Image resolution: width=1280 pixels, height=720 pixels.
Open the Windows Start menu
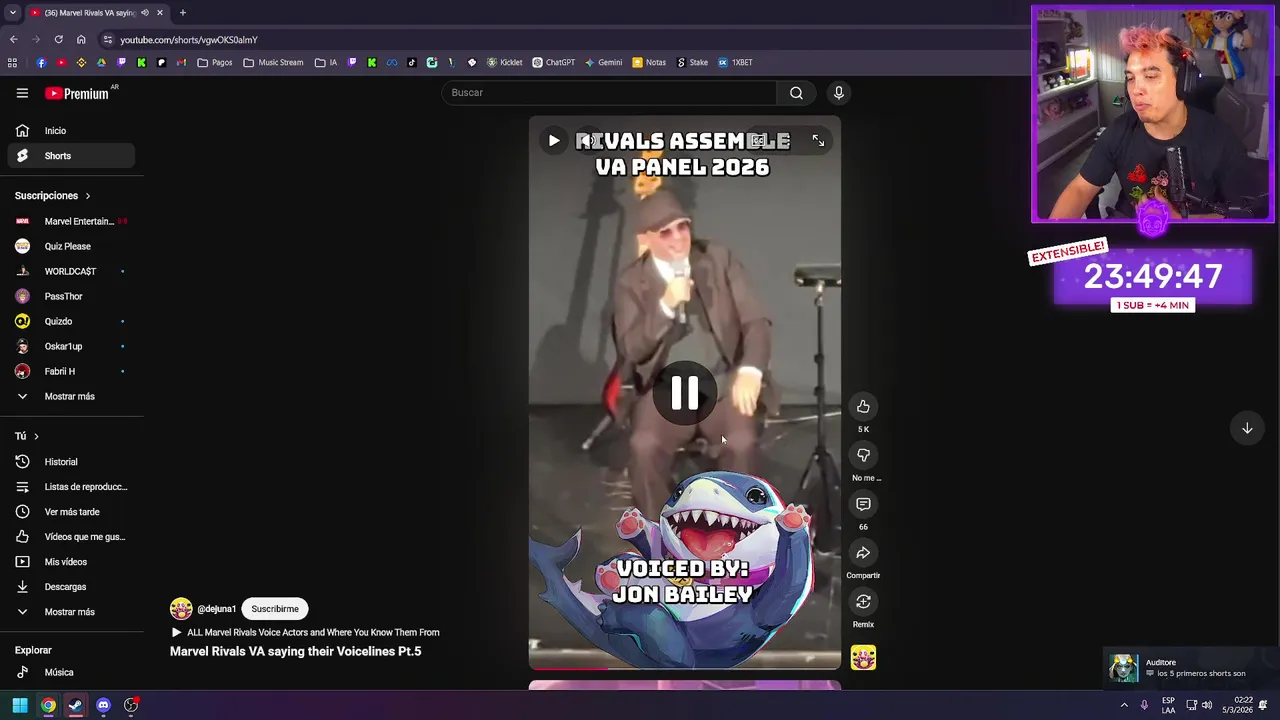pyautogui.click(x=20, y=706)
